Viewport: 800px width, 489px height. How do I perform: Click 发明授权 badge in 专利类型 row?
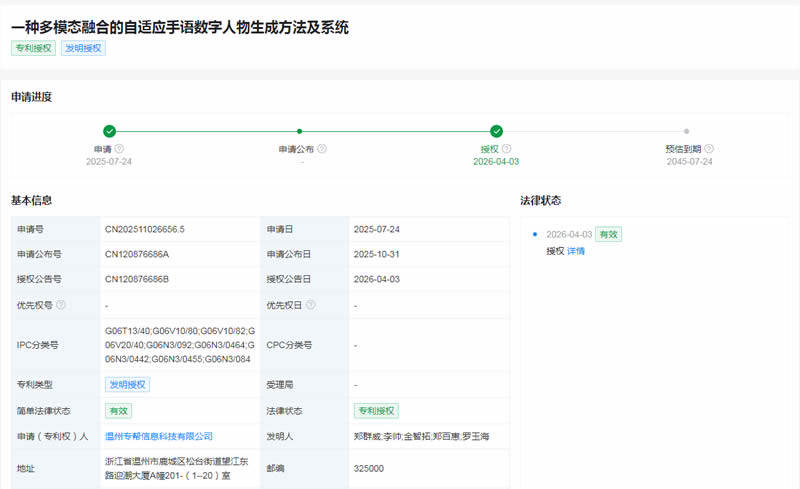click(128, 384)
